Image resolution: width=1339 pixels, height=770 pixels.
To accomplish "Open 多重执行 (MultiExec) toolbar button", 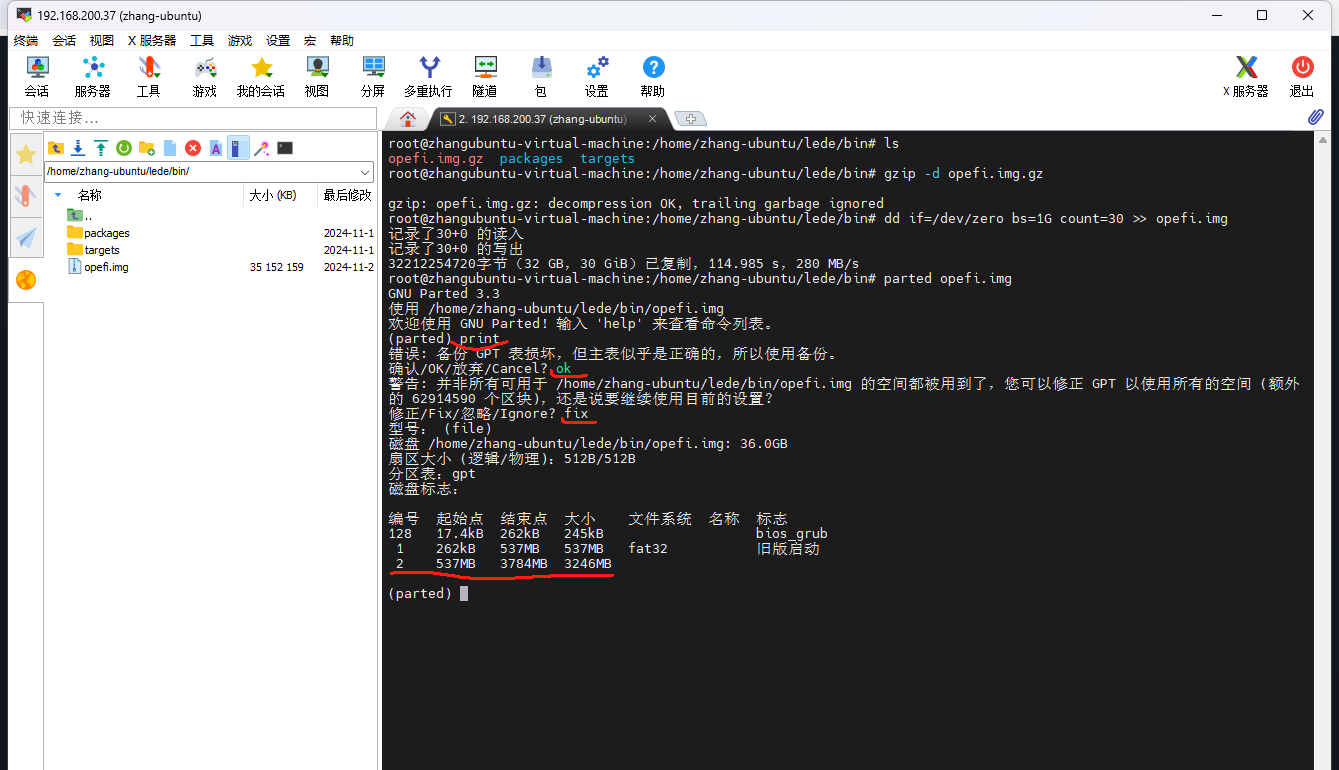I will point(428,76).
